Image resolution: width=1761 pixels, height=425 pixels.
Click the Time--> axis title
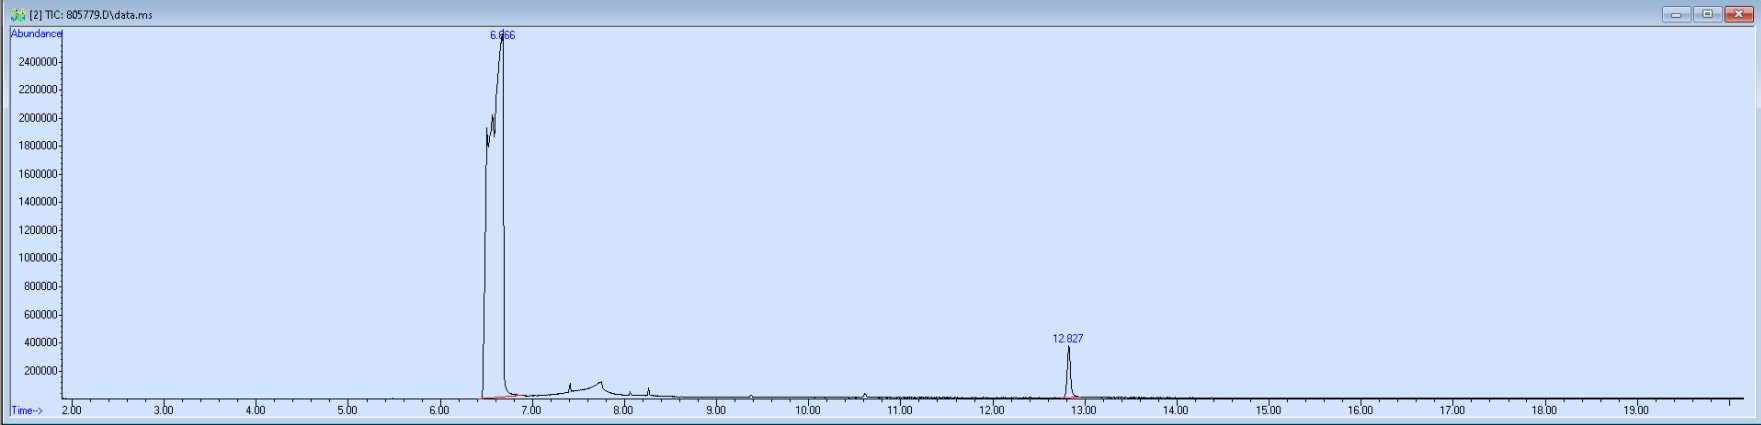coord(27,410)
